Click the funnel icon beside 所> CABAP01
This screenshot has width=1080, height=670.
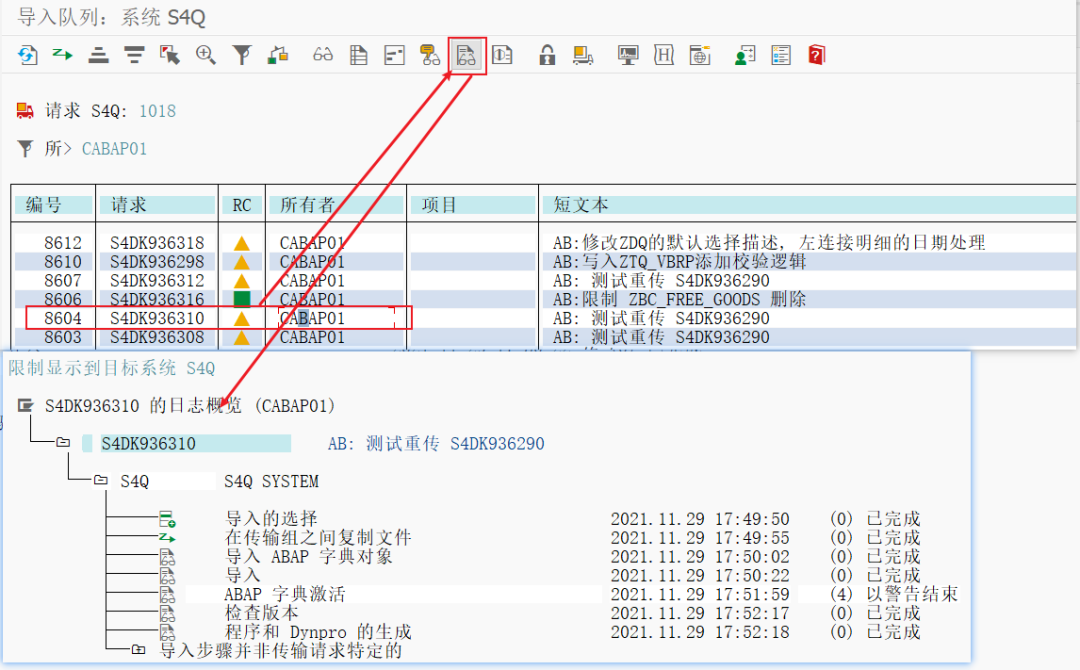25,149
